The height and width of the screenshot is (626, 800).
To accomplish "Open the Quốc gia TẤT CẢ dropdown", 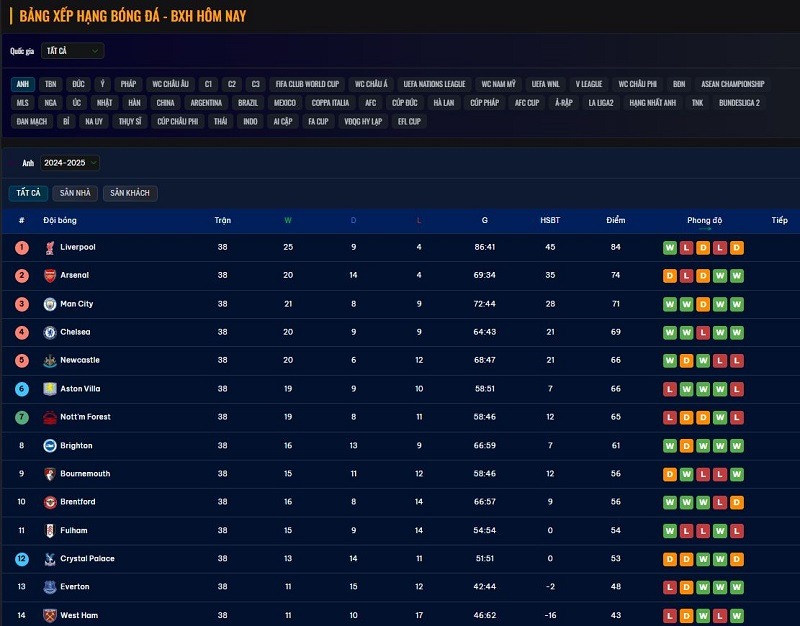I will coord(72,51).
